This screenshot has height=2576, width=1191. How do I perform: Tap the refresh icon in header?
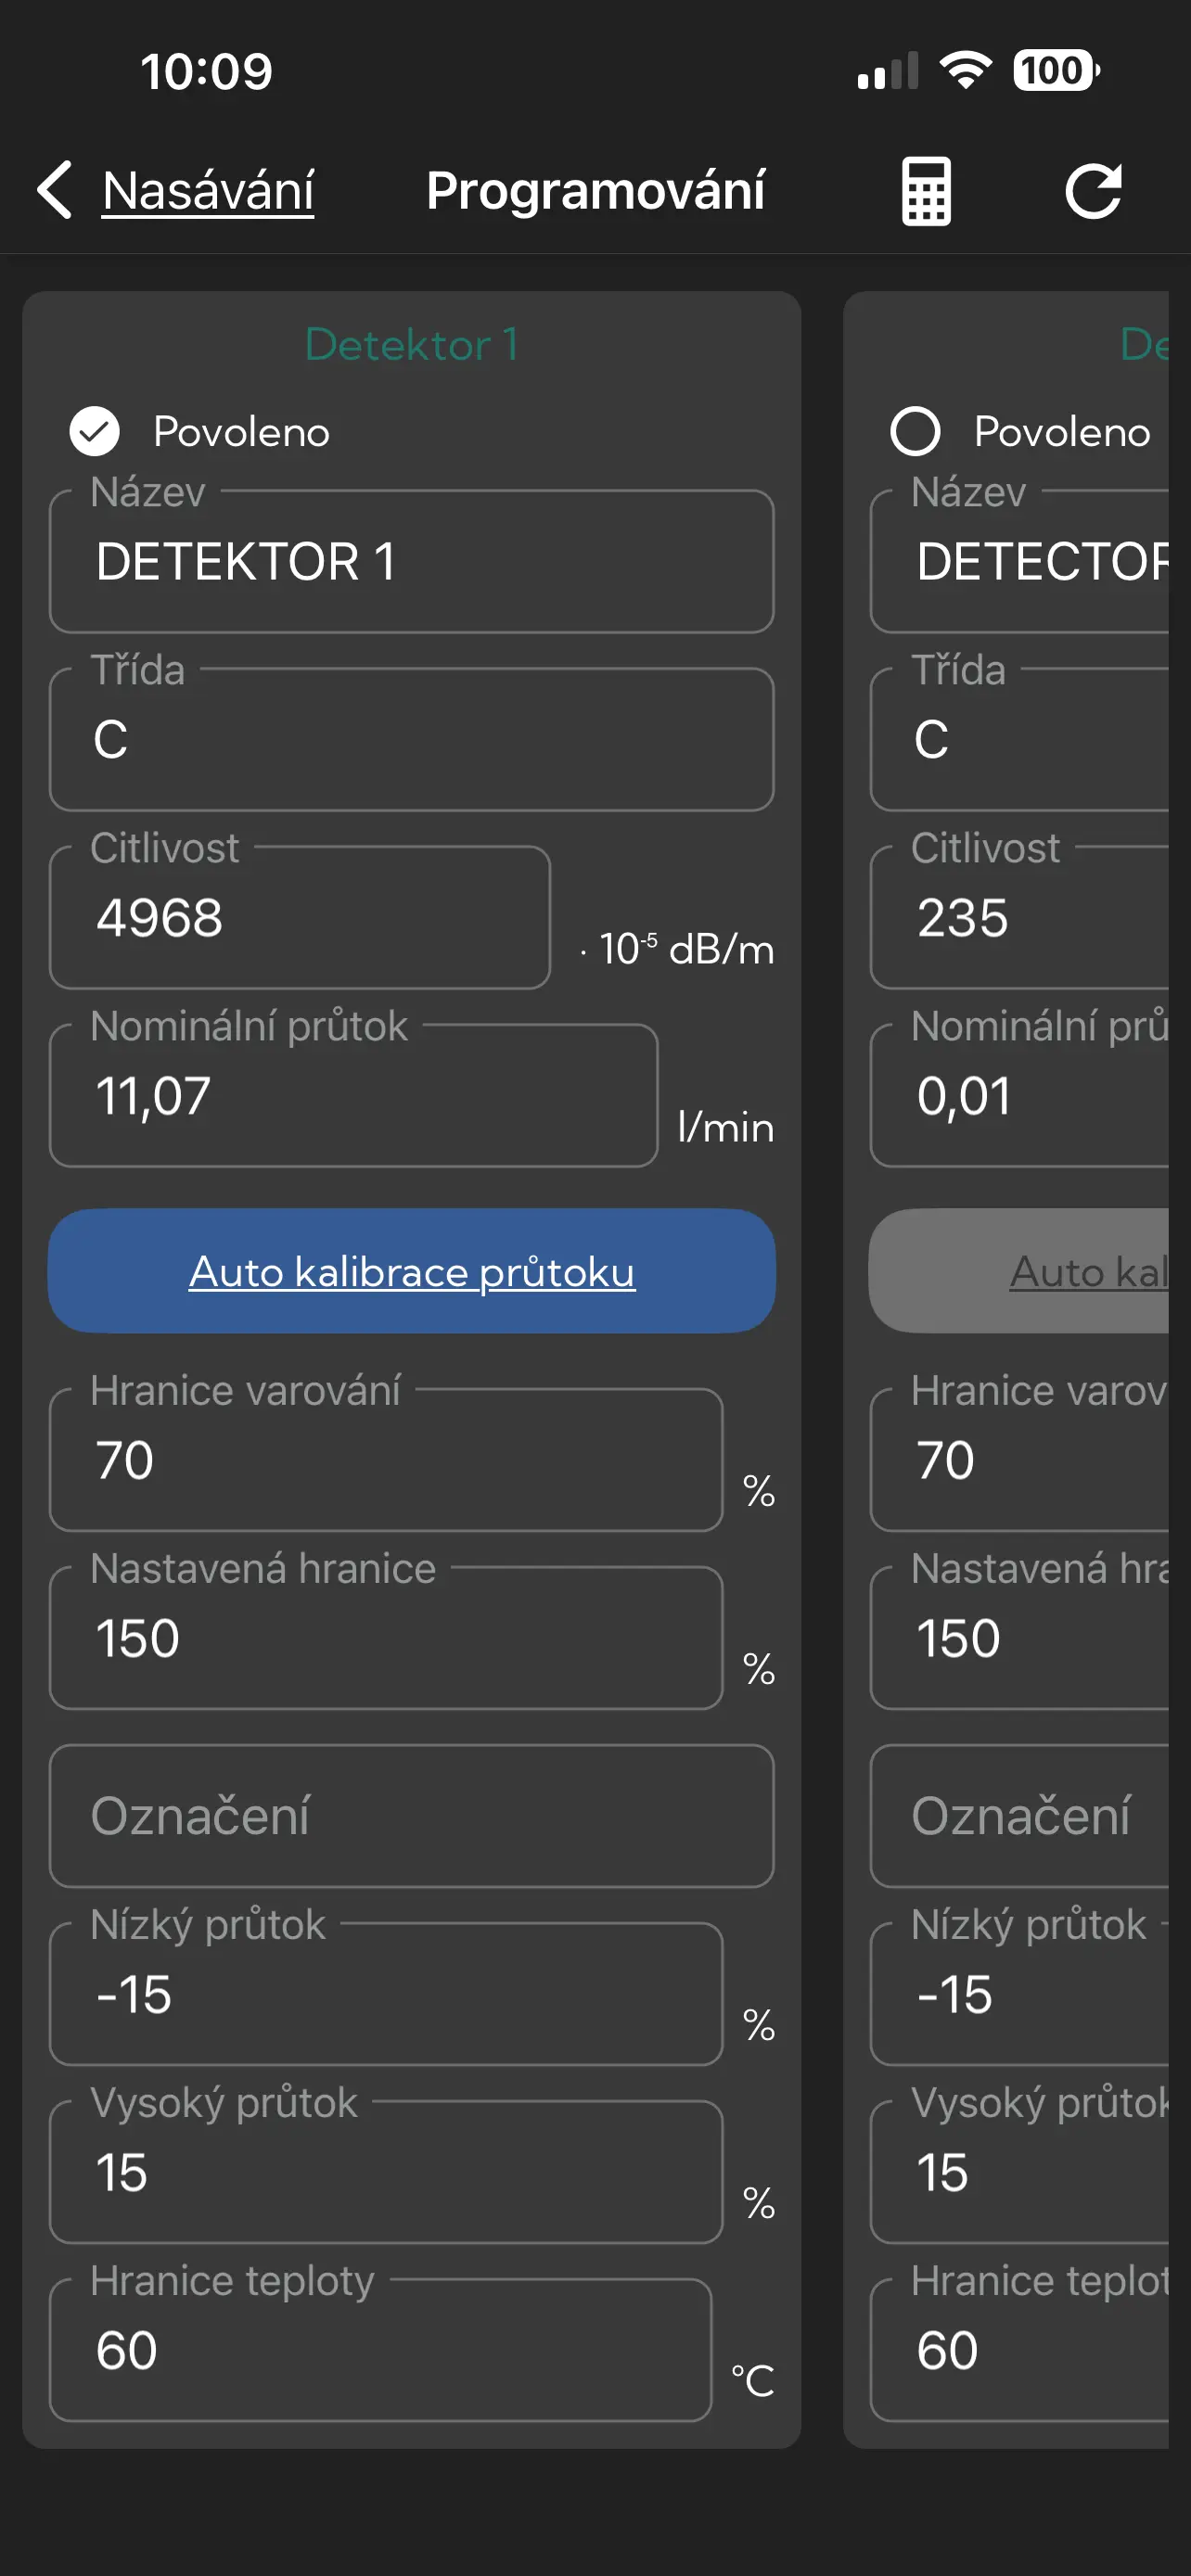[x=1093, y=191]
